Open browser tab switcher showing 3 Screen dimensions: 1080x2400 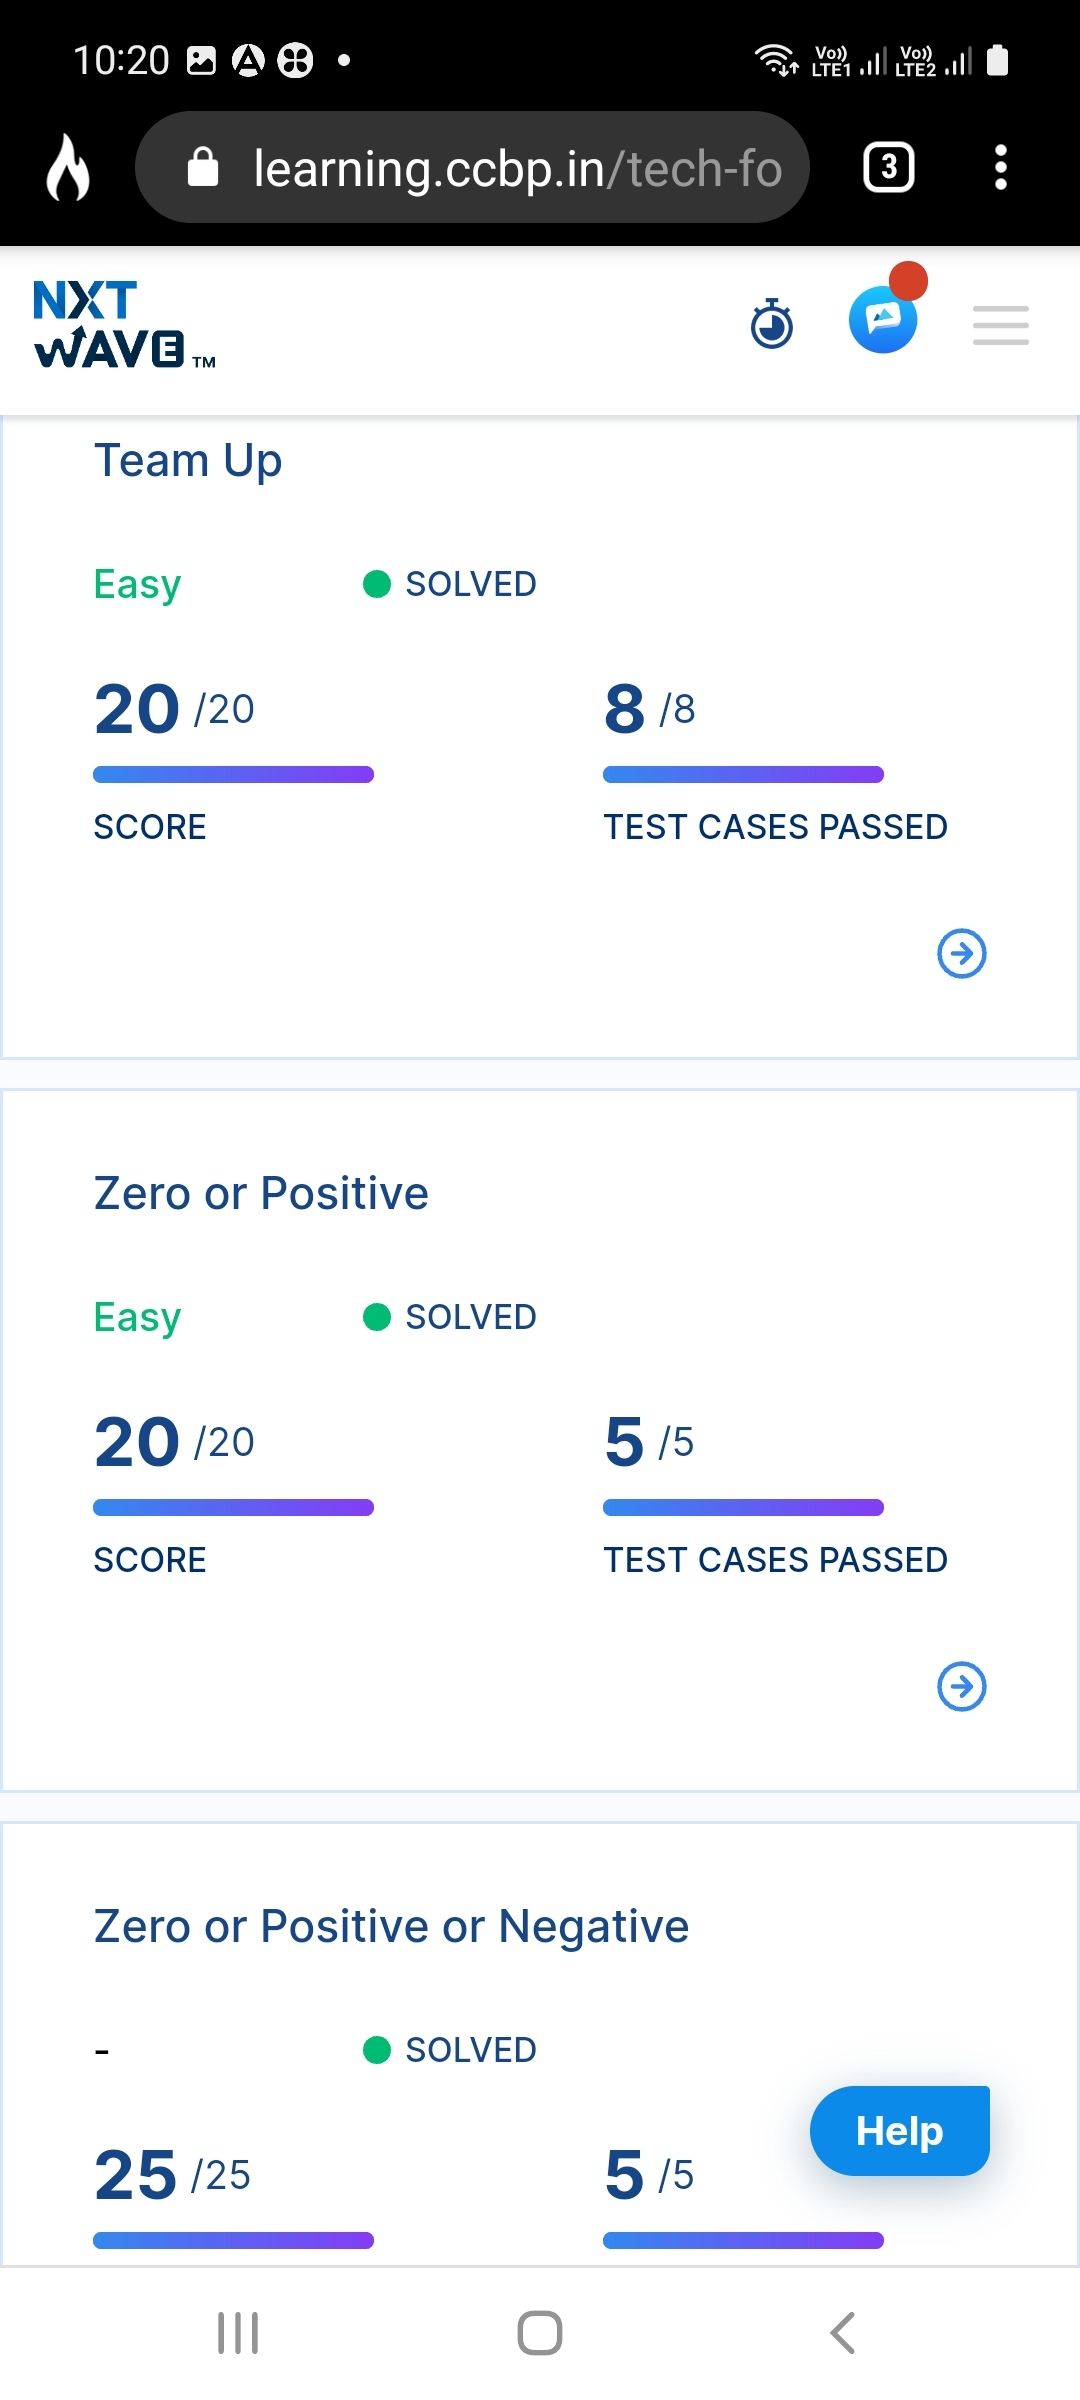(x=889, y=167)
